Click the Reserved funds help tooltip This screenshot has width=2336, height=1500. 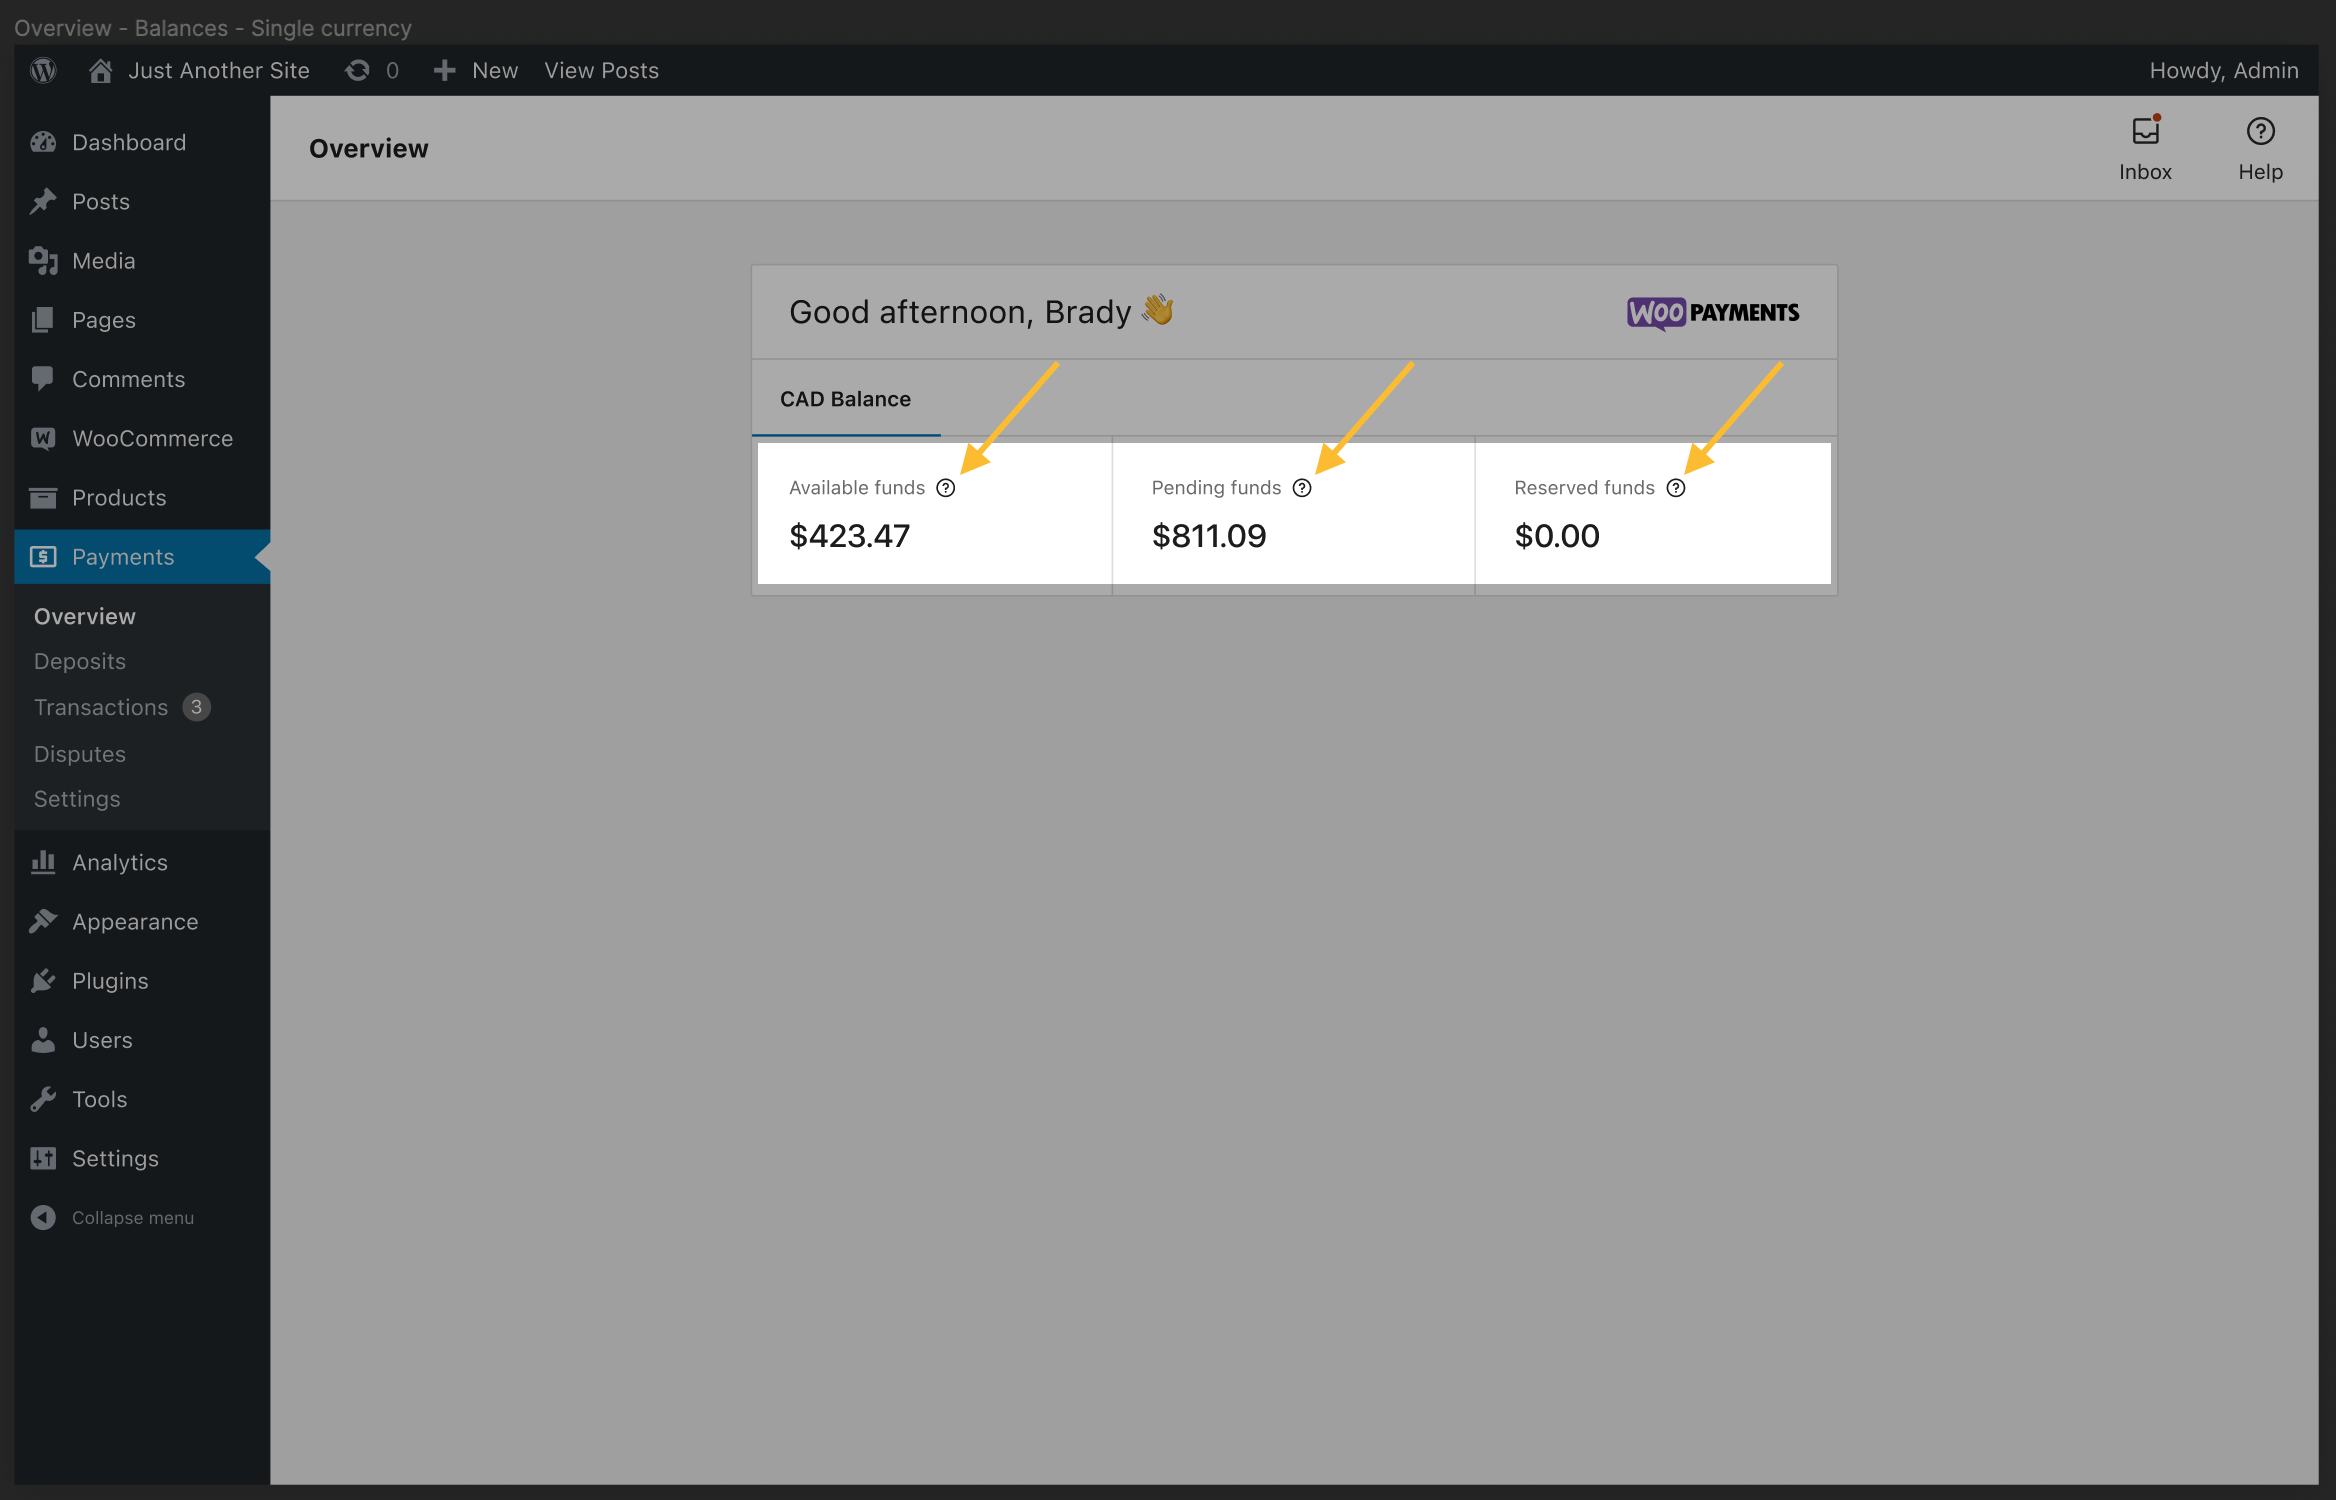[1676, 488]
